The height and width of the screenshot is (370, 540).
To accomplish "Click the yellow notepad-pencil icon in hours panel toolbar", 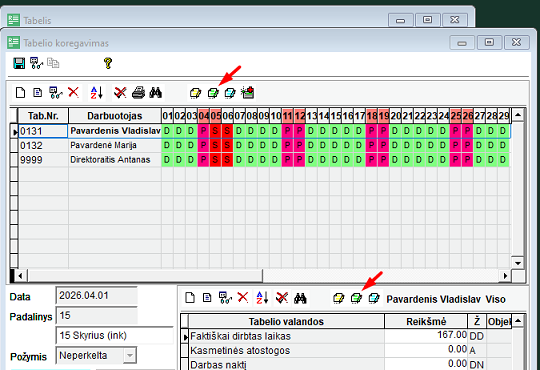I will (339, 298).
